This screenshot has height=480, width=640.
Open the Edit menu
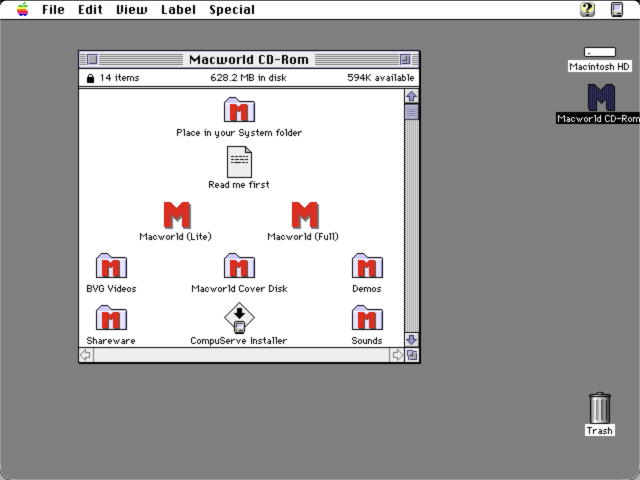click(90, 9)
